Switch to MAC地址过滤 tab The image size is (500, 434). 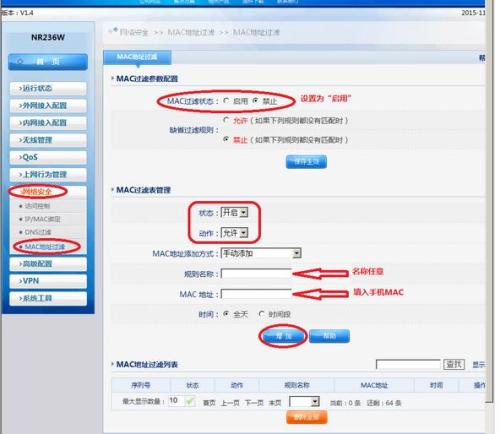pyautogui.click(x=137, y=57)
